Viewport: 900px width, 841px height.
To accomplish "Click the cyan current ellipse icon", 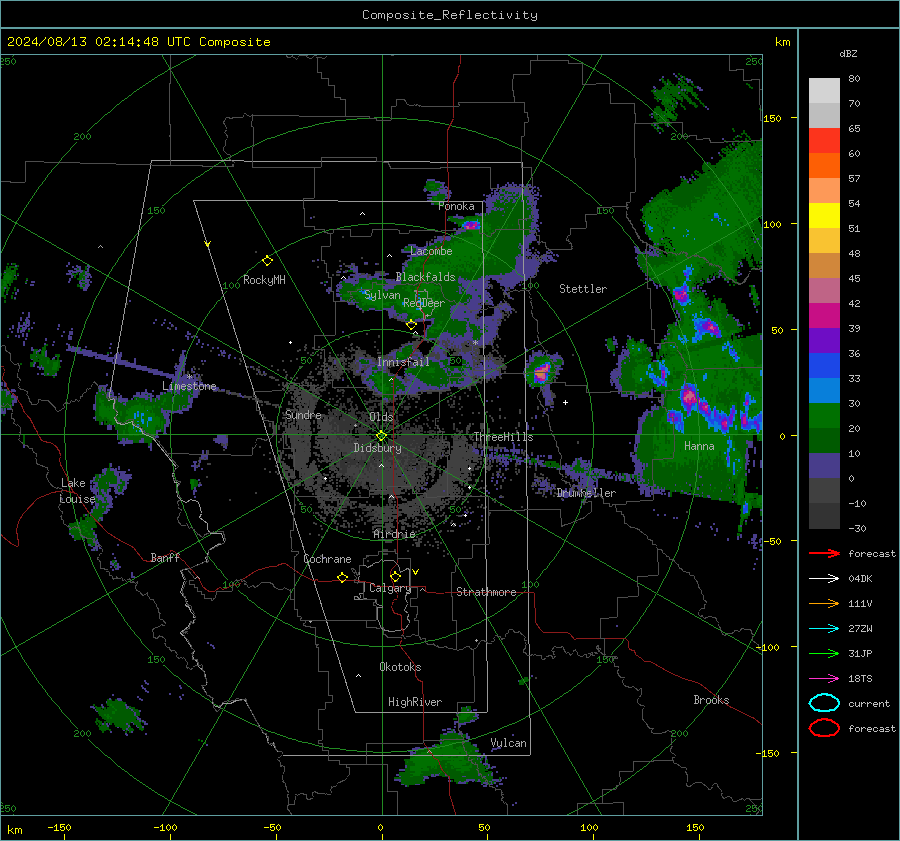I will pyautogui.click(x=824, y=703).
